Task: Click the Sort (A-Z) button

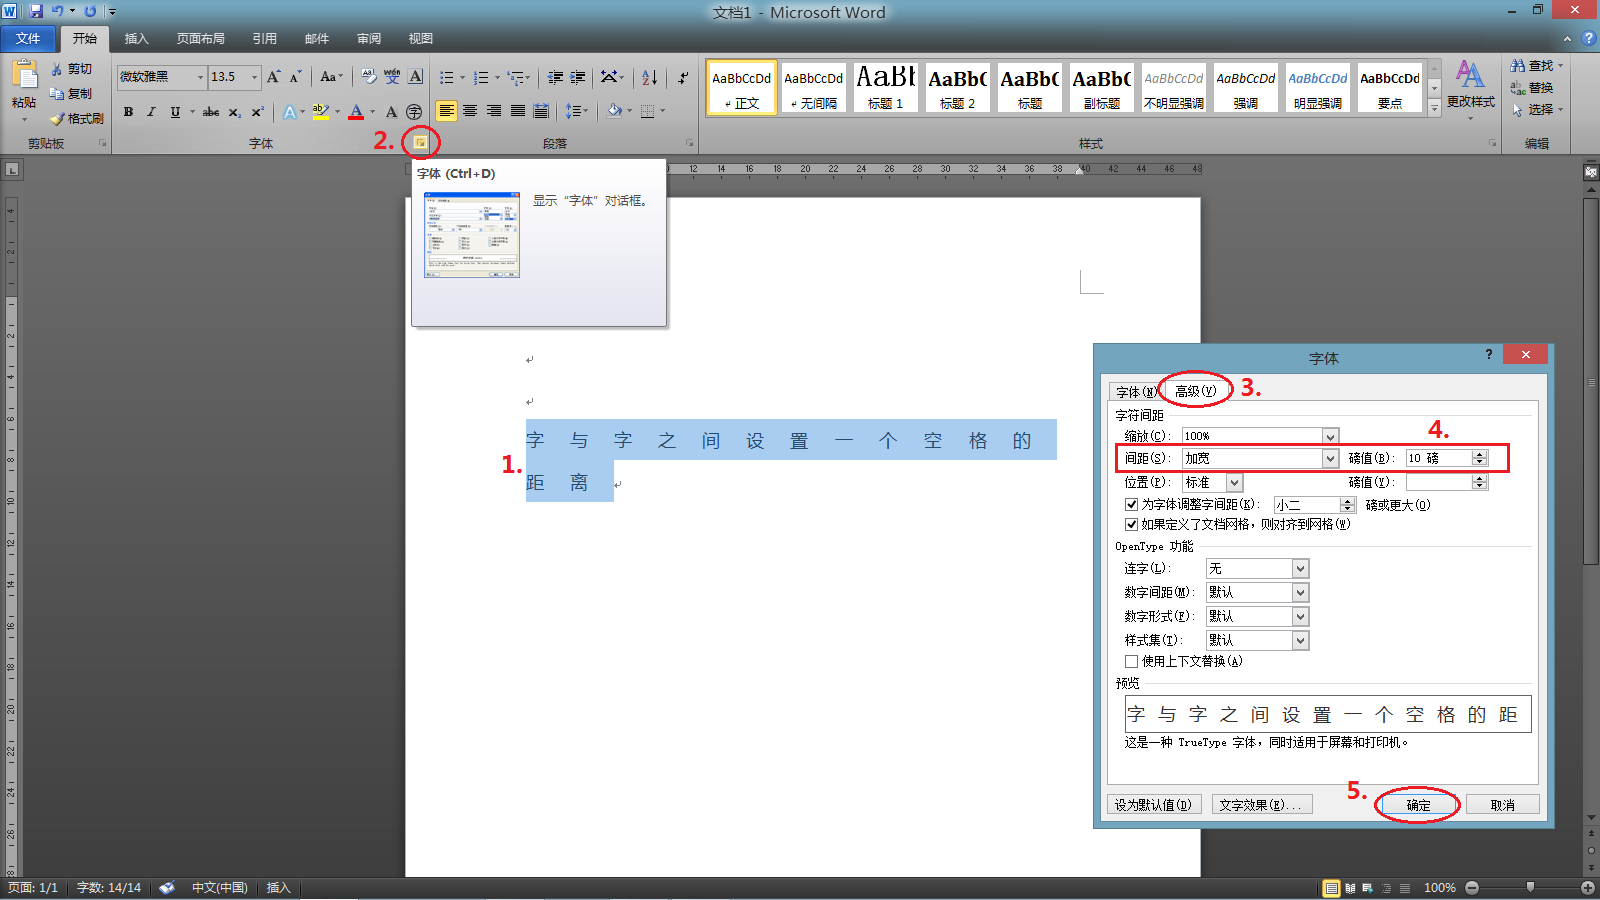Action: [x=650, y=77]
